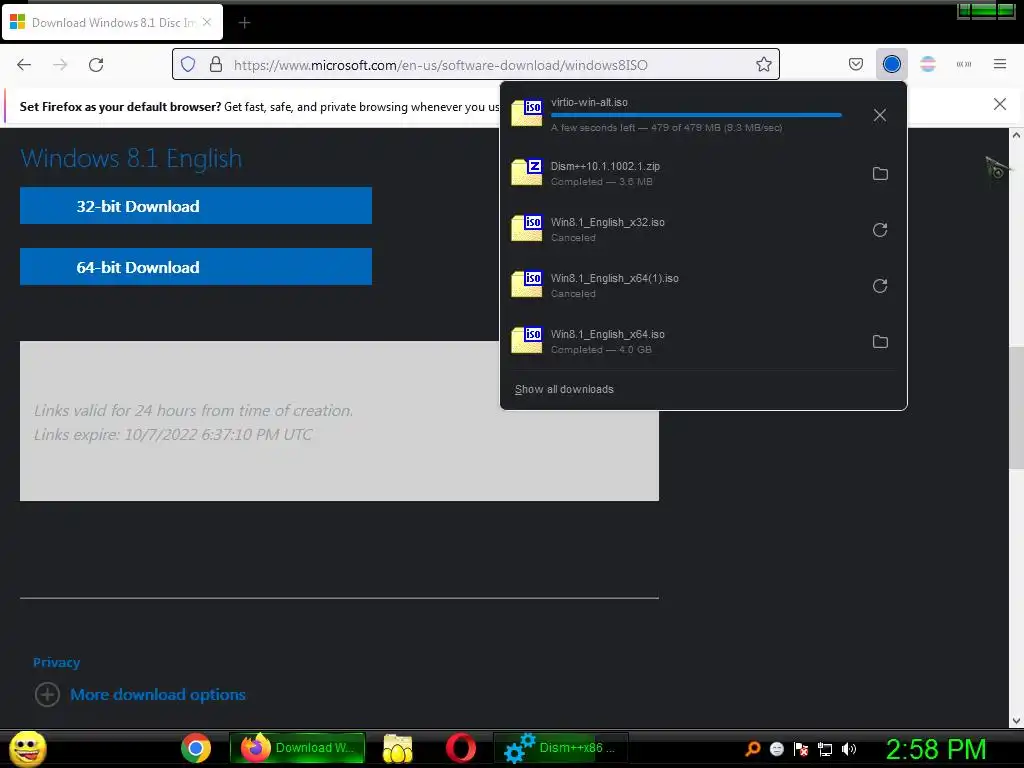Click the URL address field
This screenshot has height=768, width=1024.
[475, 65]
